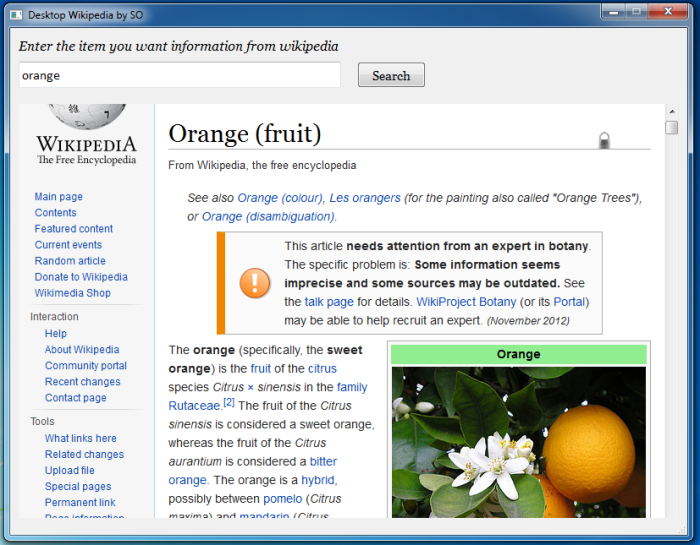
Task: Open Special pages link
Action: click(78, 487)
